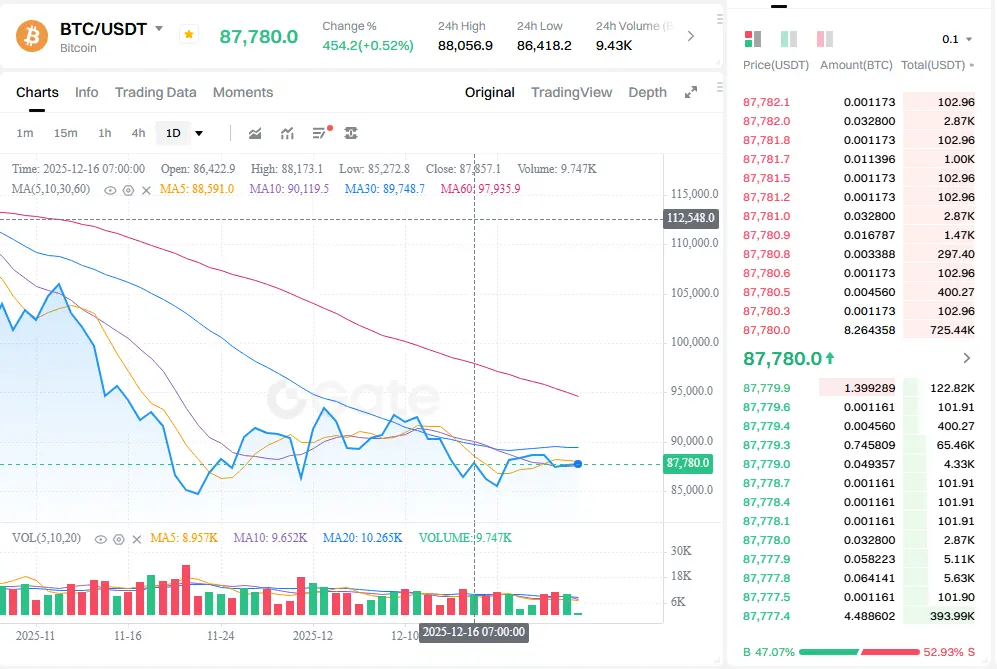The width and height of the screenshot is (997, 669).
Task: Open header panel drag handle menu icon
Action: click(x=719, y=19)
